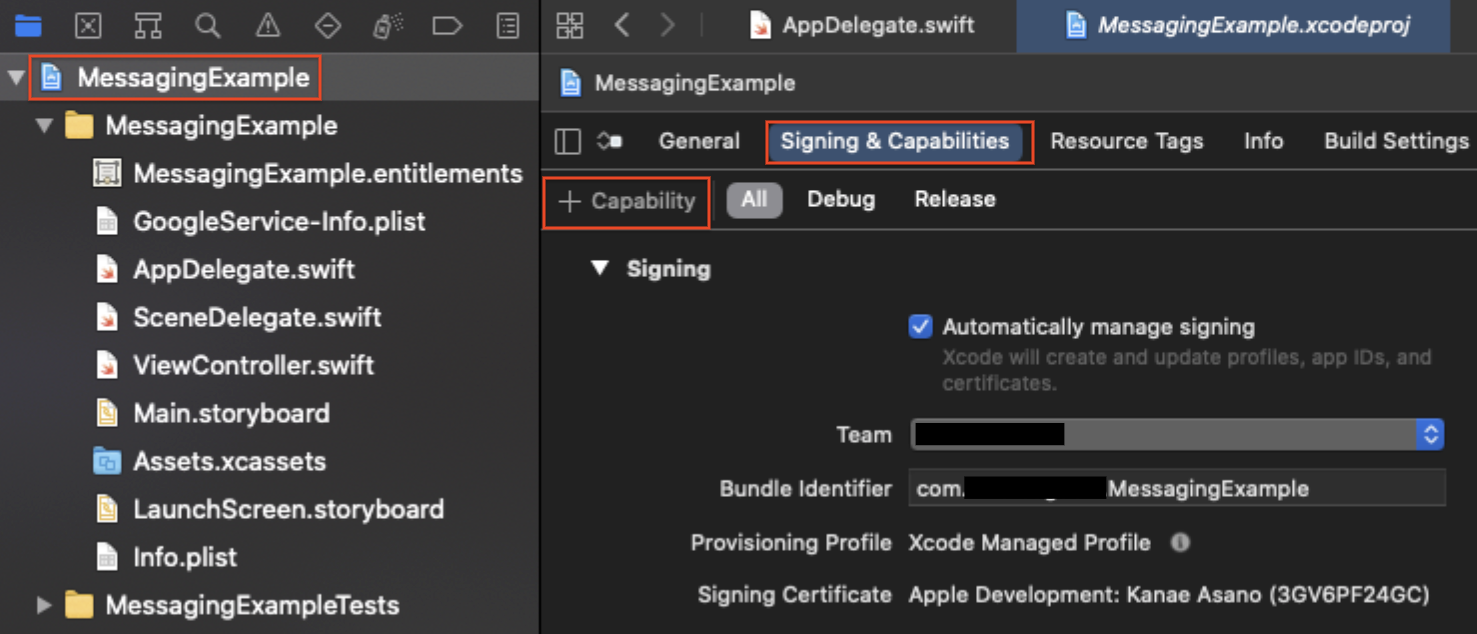This screenshot has width=1477, height=634.
Task: Open the Project navigator folder icon
Action: [28, 26]
